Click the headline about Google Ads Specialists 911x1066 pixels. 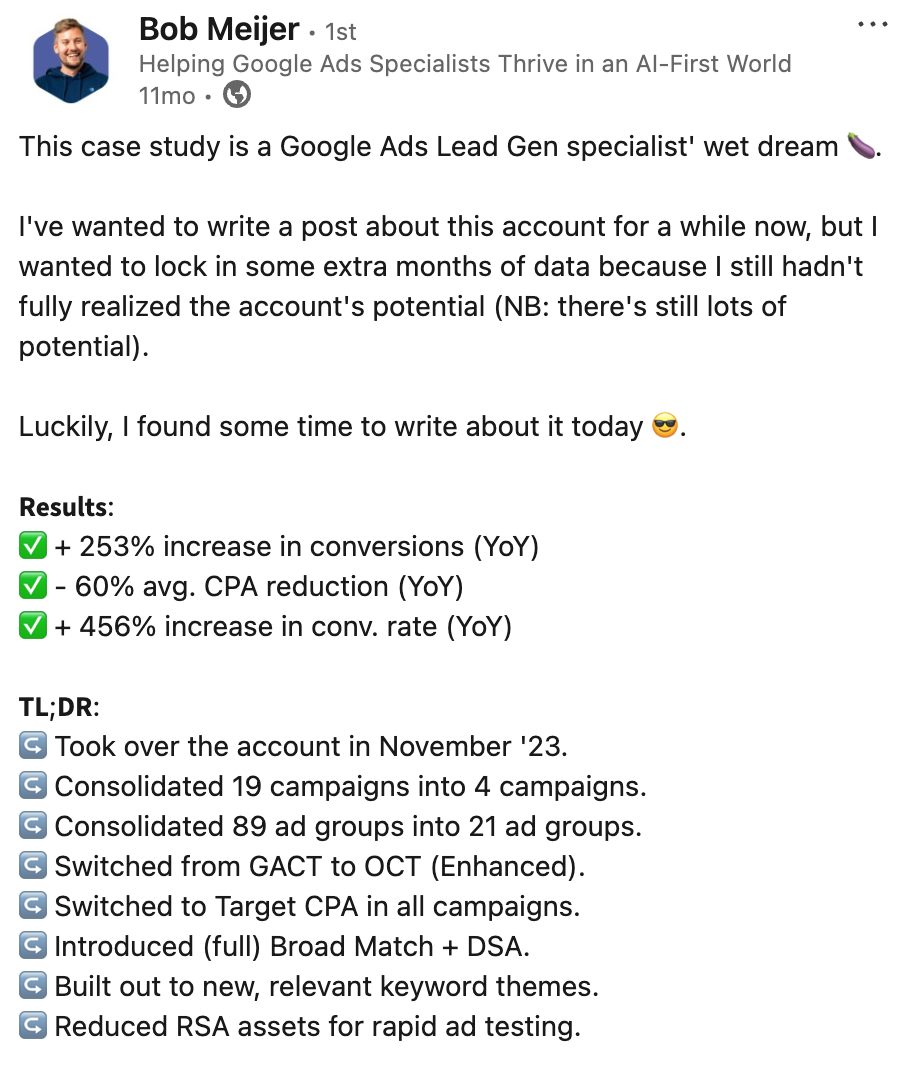point(465,64)
